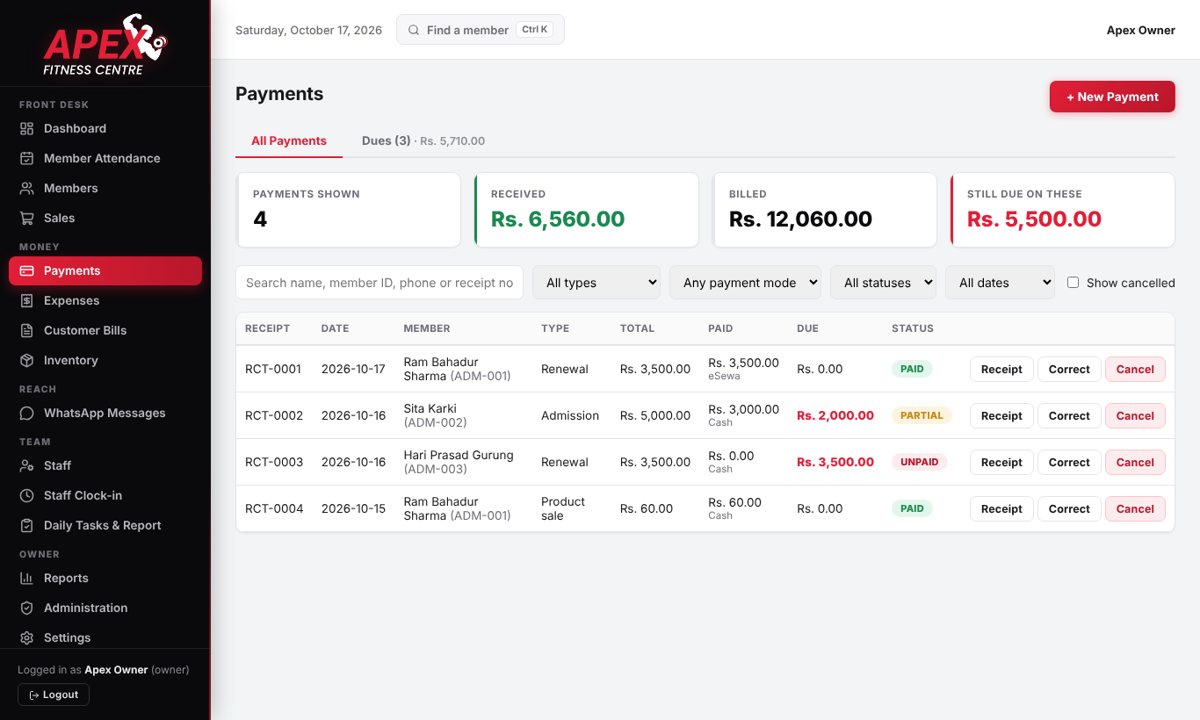Click the due amount Rs. 2,000.00
Image resolution: width=1200 pixels, height=720 pixels.
pos(835,416)
